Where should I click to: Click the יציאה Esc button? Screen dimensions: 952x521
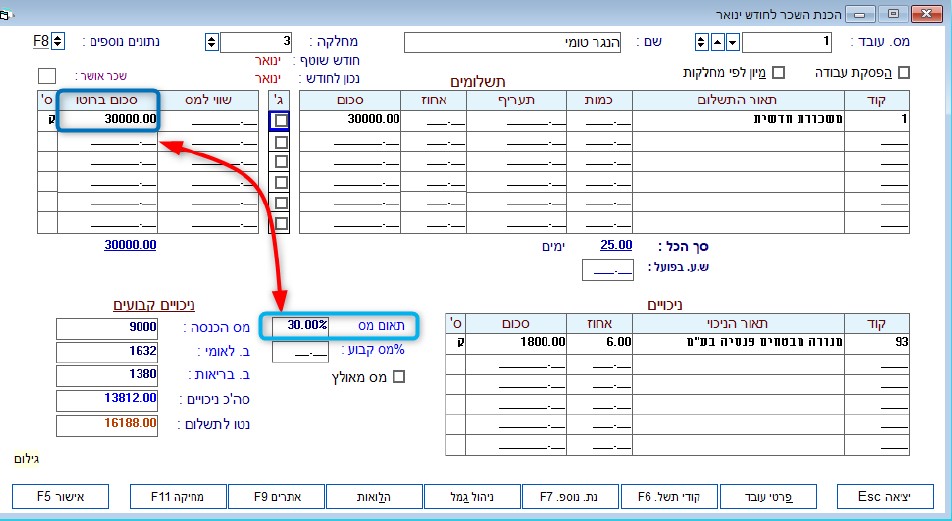tap(885, 496)
